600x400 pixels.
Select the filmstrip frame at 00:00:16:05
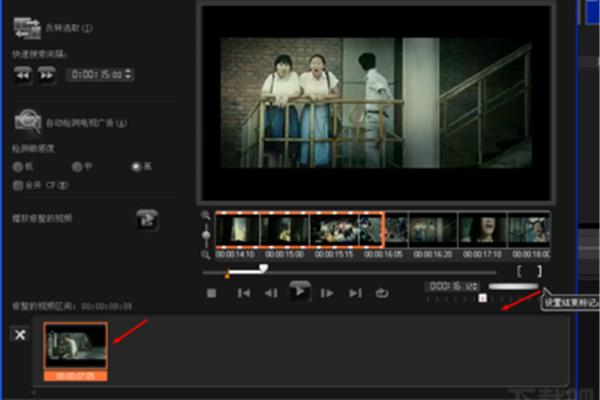[x=384, y=230]
